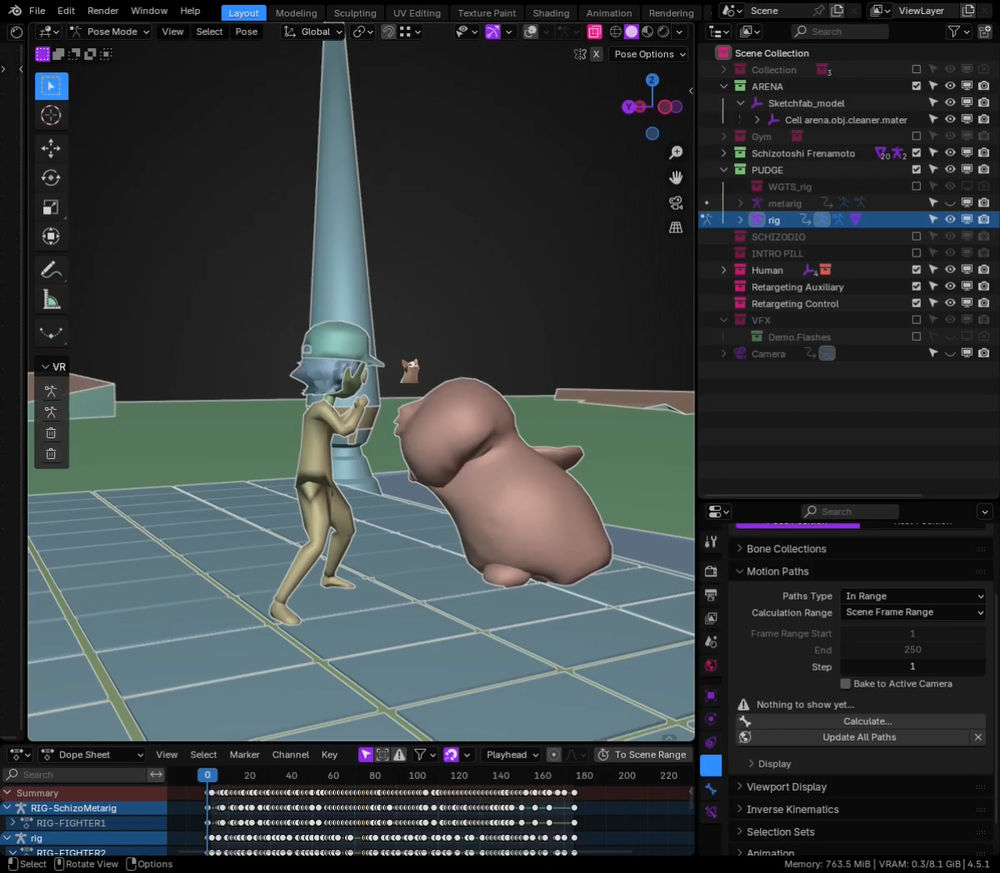The width and height of the screenshot is (1000, 873).
Task: Toggle the camera view icon
Action: (675, 203)
